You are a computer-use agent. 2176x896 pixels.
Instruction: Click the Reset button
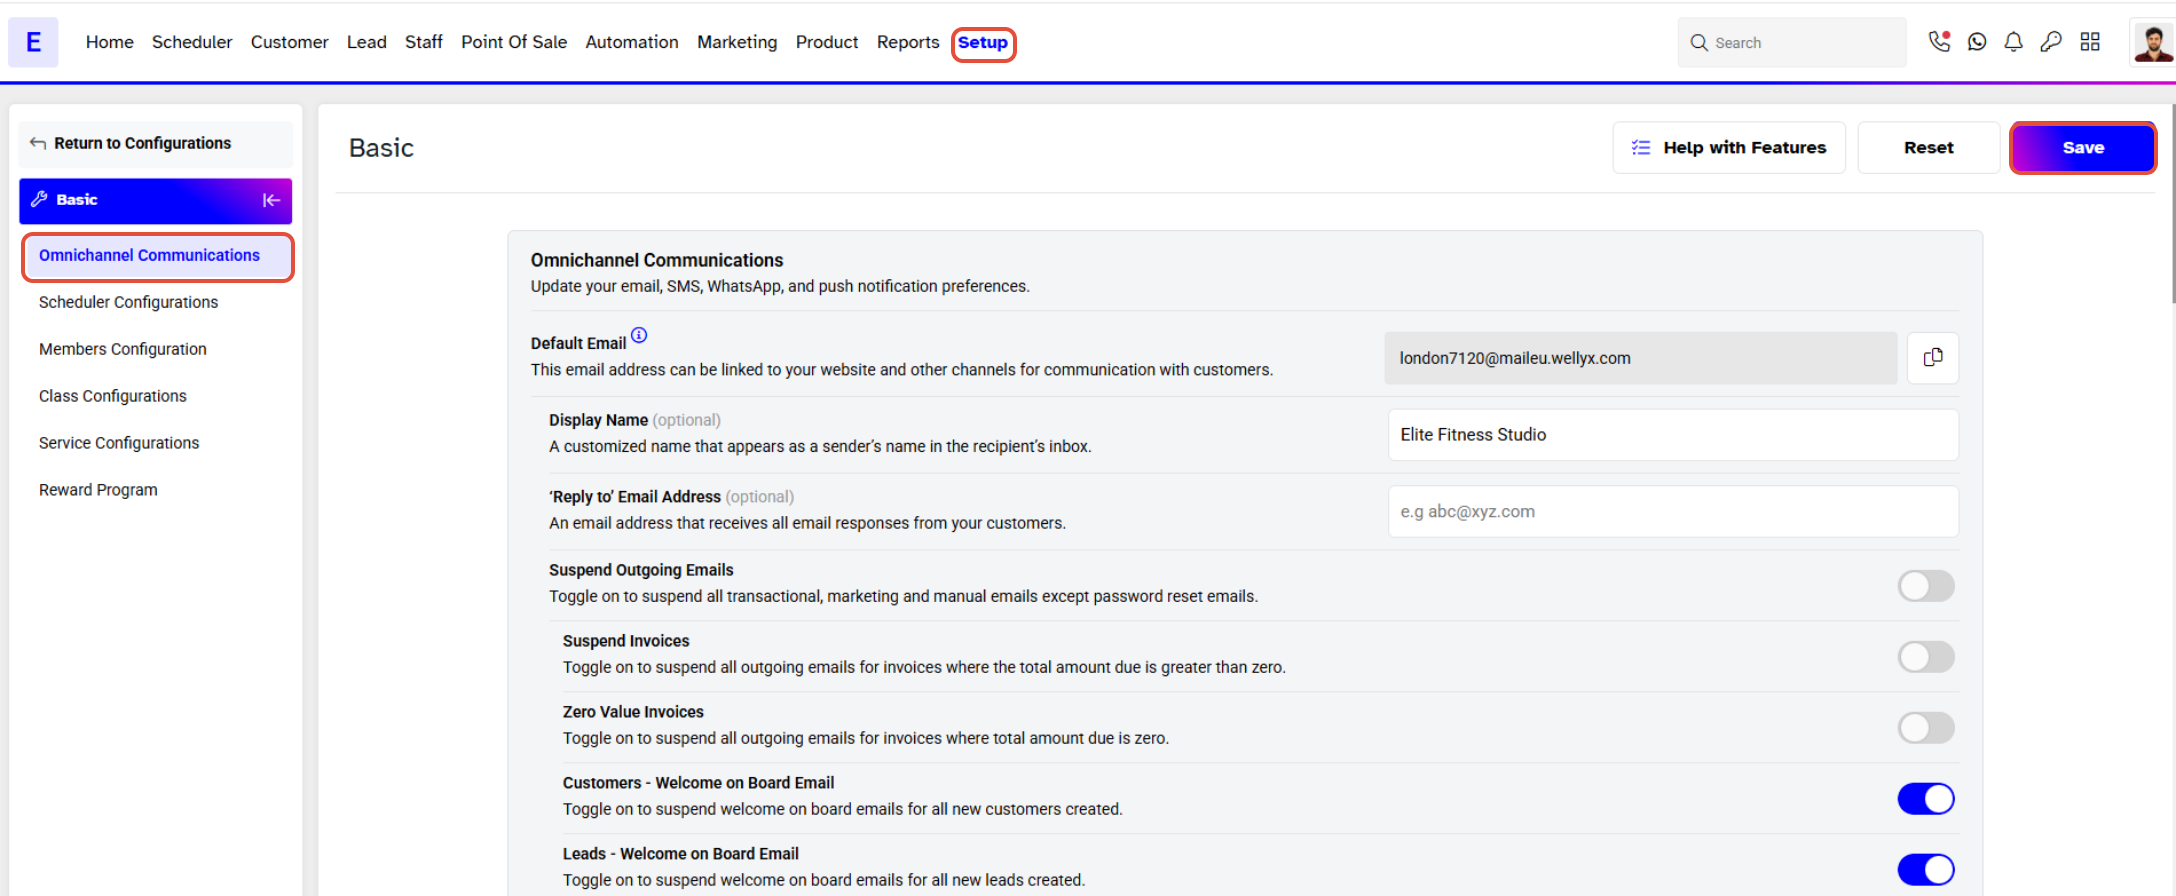coord(1928,148)
